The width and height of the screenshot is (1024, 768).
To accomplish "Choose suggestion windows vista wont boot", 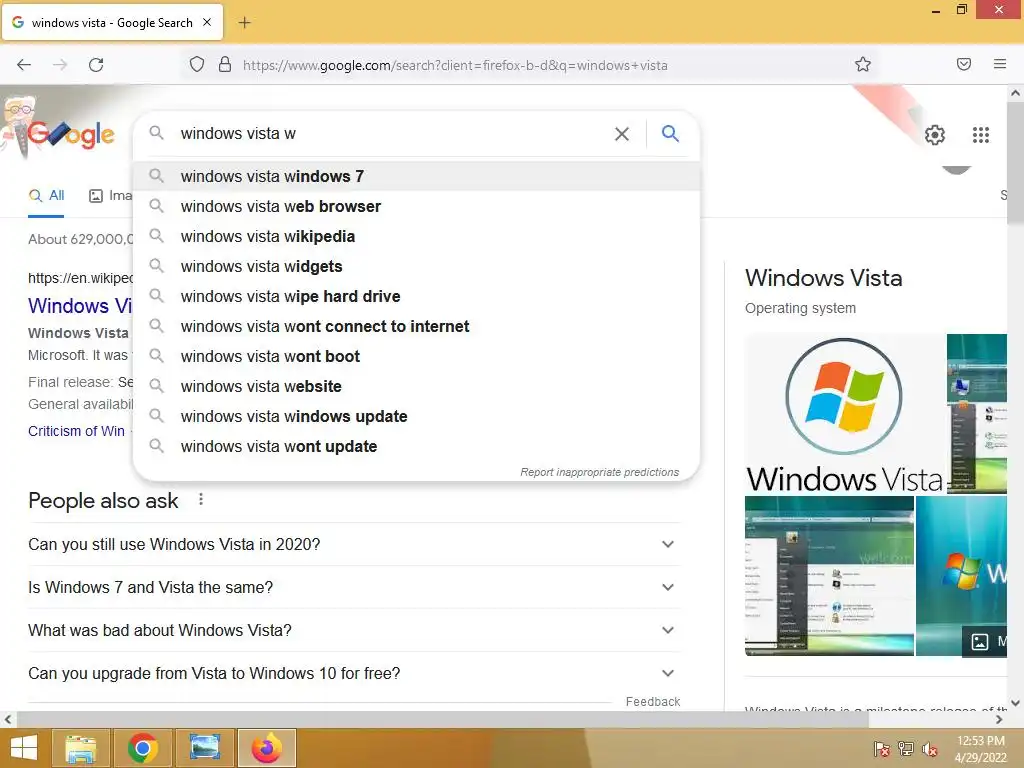I will [416, 357].
